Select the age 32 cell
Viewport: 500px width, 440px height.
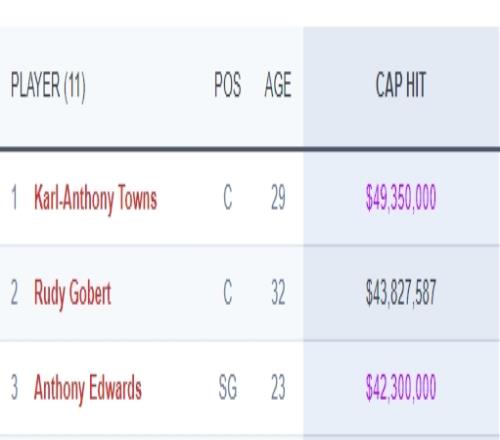coord(278,292)
